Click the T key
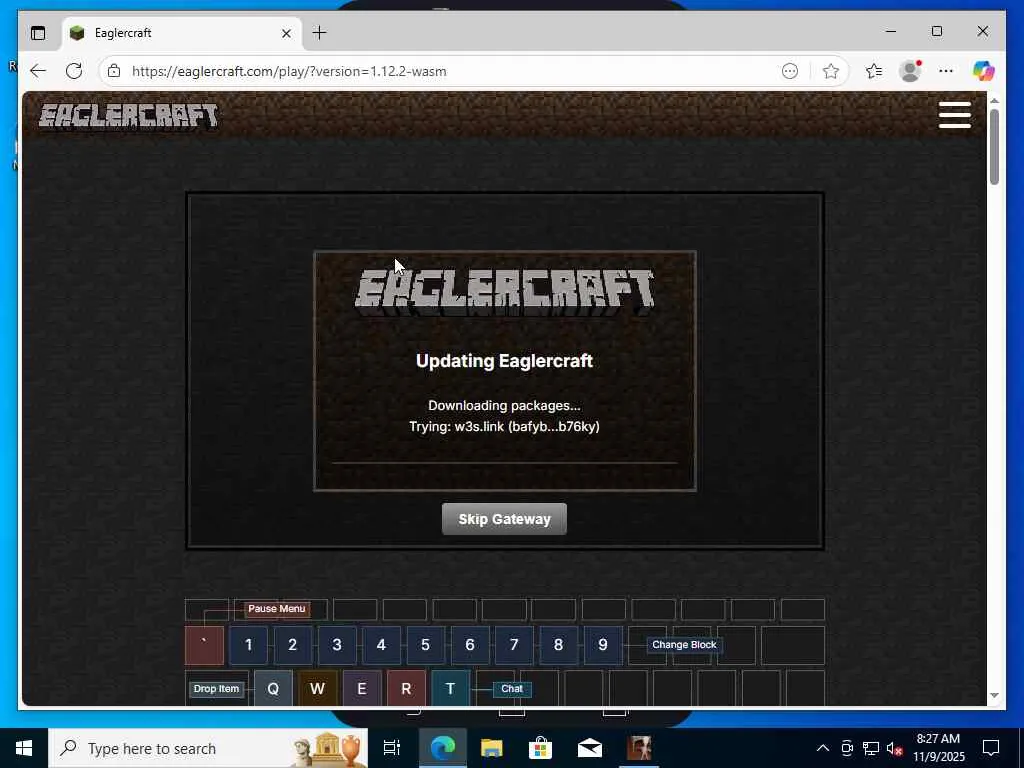 pyautogui.click(x=450, y=688)
